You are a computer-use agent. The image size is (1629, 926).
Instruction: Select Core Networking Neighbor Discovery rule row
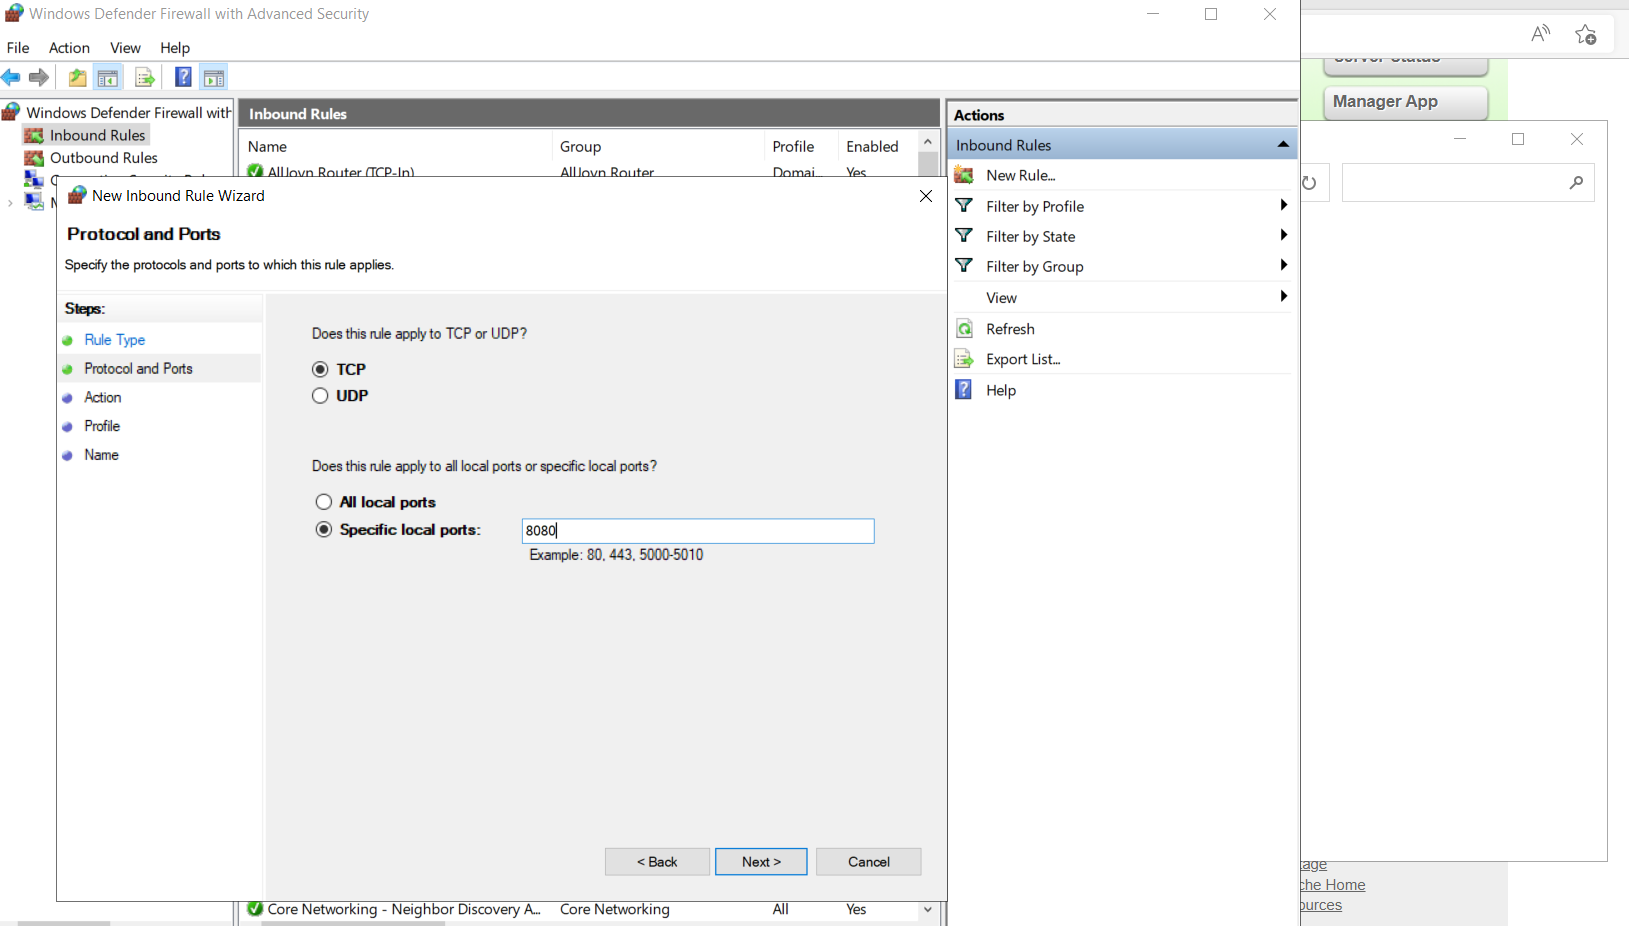[578, 910]
